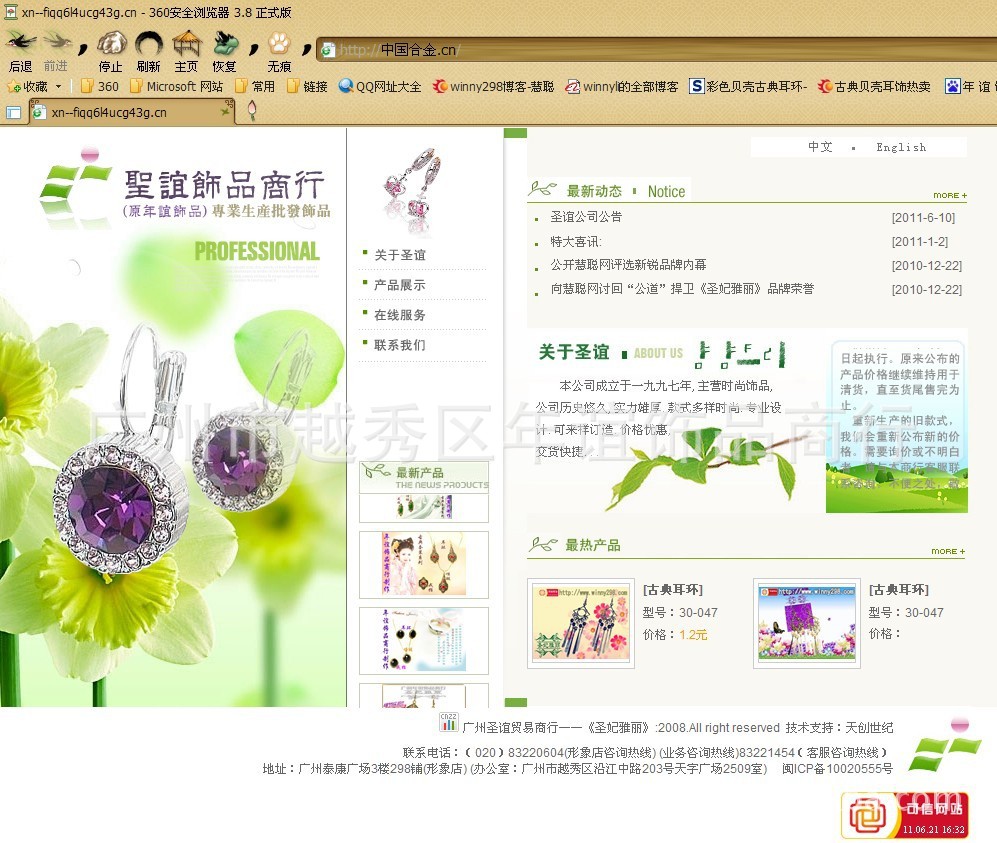The width and height of the screenshot is (997, 843).
Task: Refresh the page with 刷新 icon
Action: [x=148, y=45]
